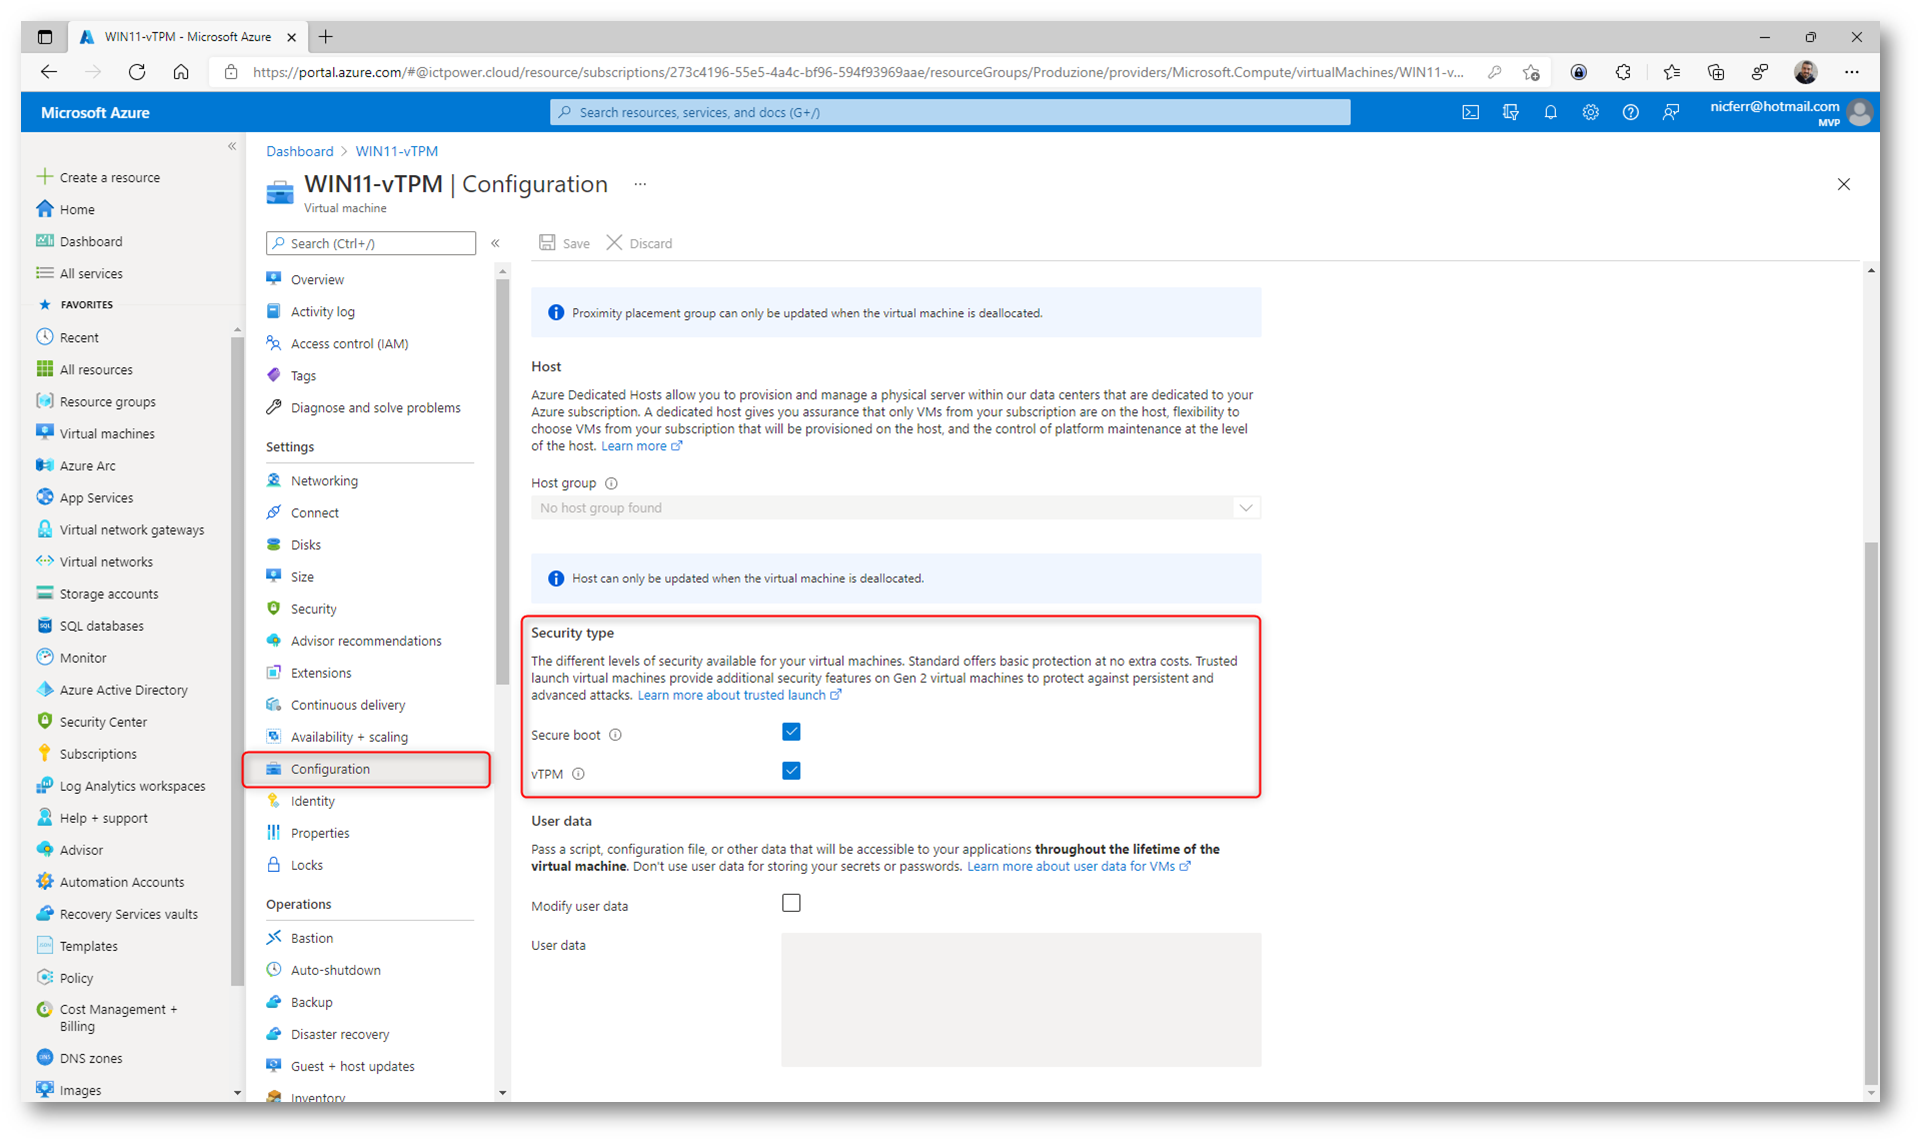Click the main content vertical scrollbar

[x=1870, y=812]
